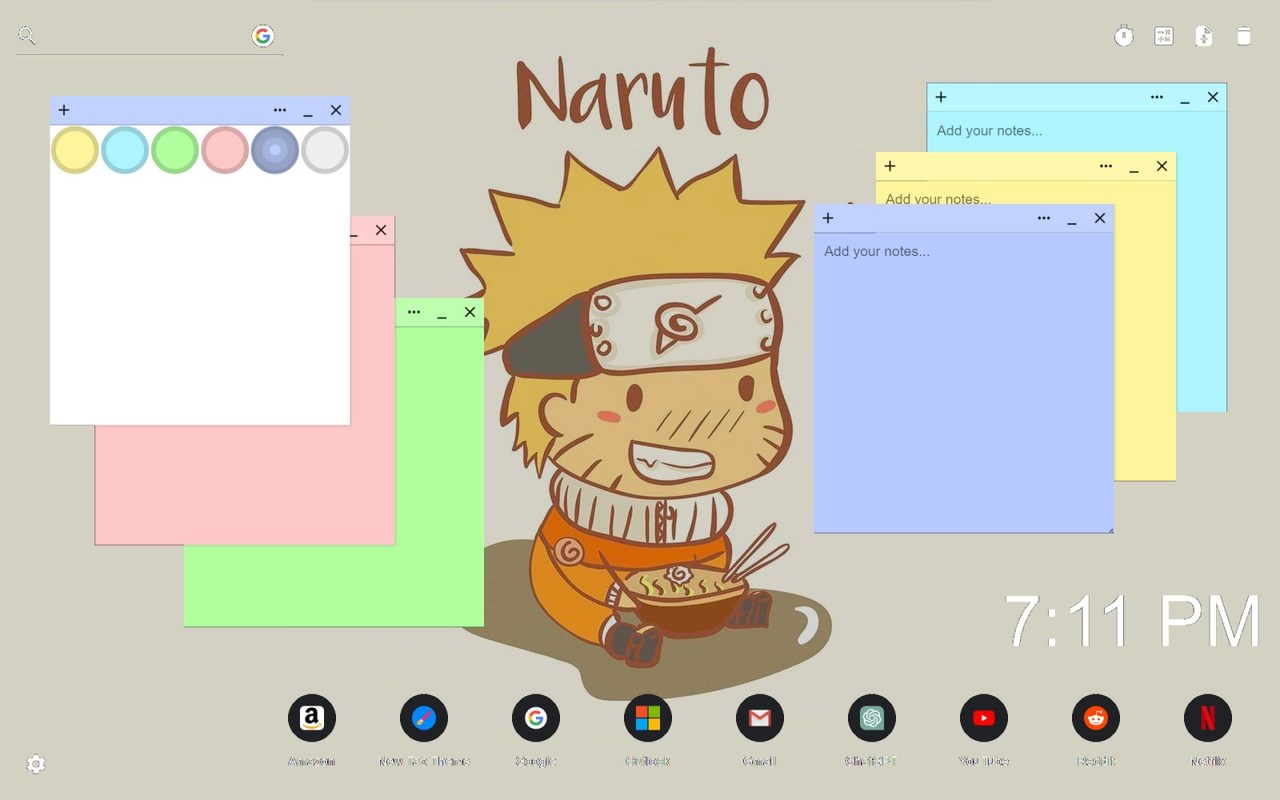Click the 7:11 PM clock
Viewport: 1280px width, 800px height.
tap(1132, 620)
